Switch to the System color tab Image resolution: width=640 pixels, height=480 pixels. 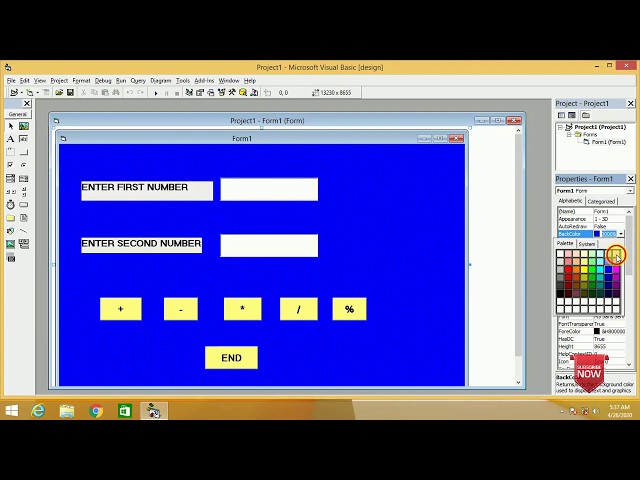coord(587,244)
